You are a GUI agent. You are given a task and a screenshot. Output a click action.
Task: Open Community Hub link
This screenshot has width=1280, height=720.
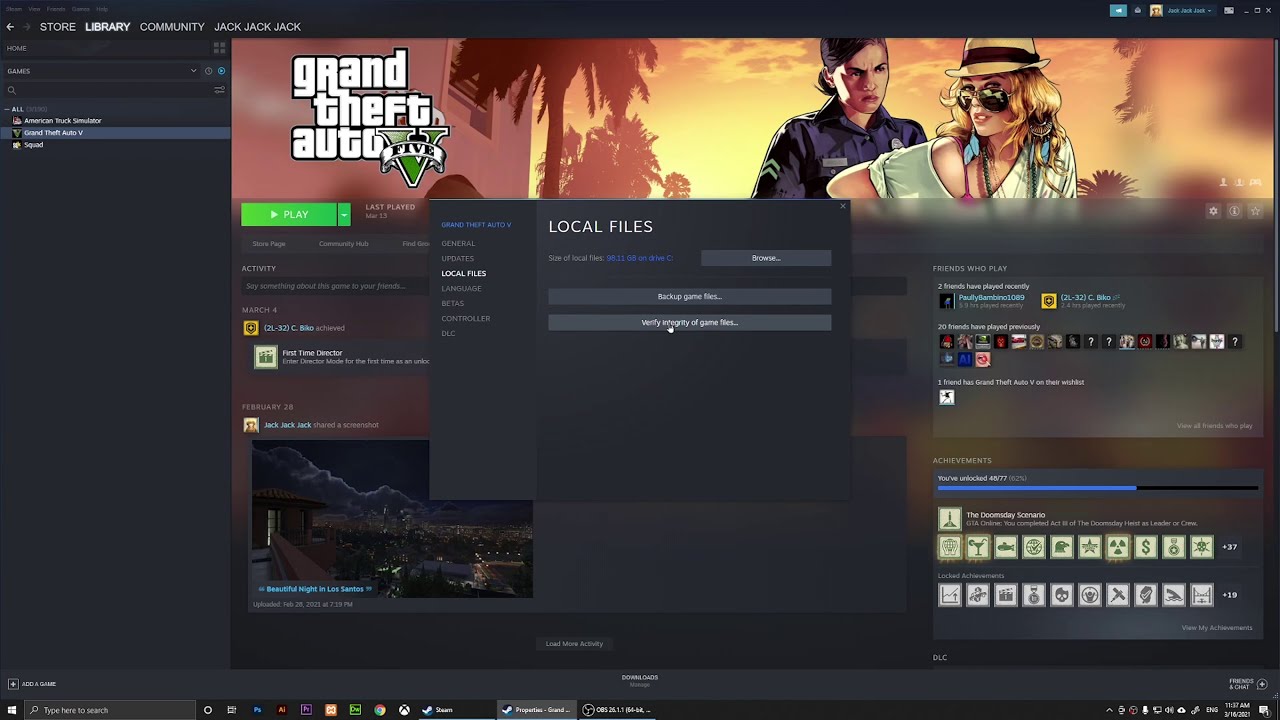343,244
